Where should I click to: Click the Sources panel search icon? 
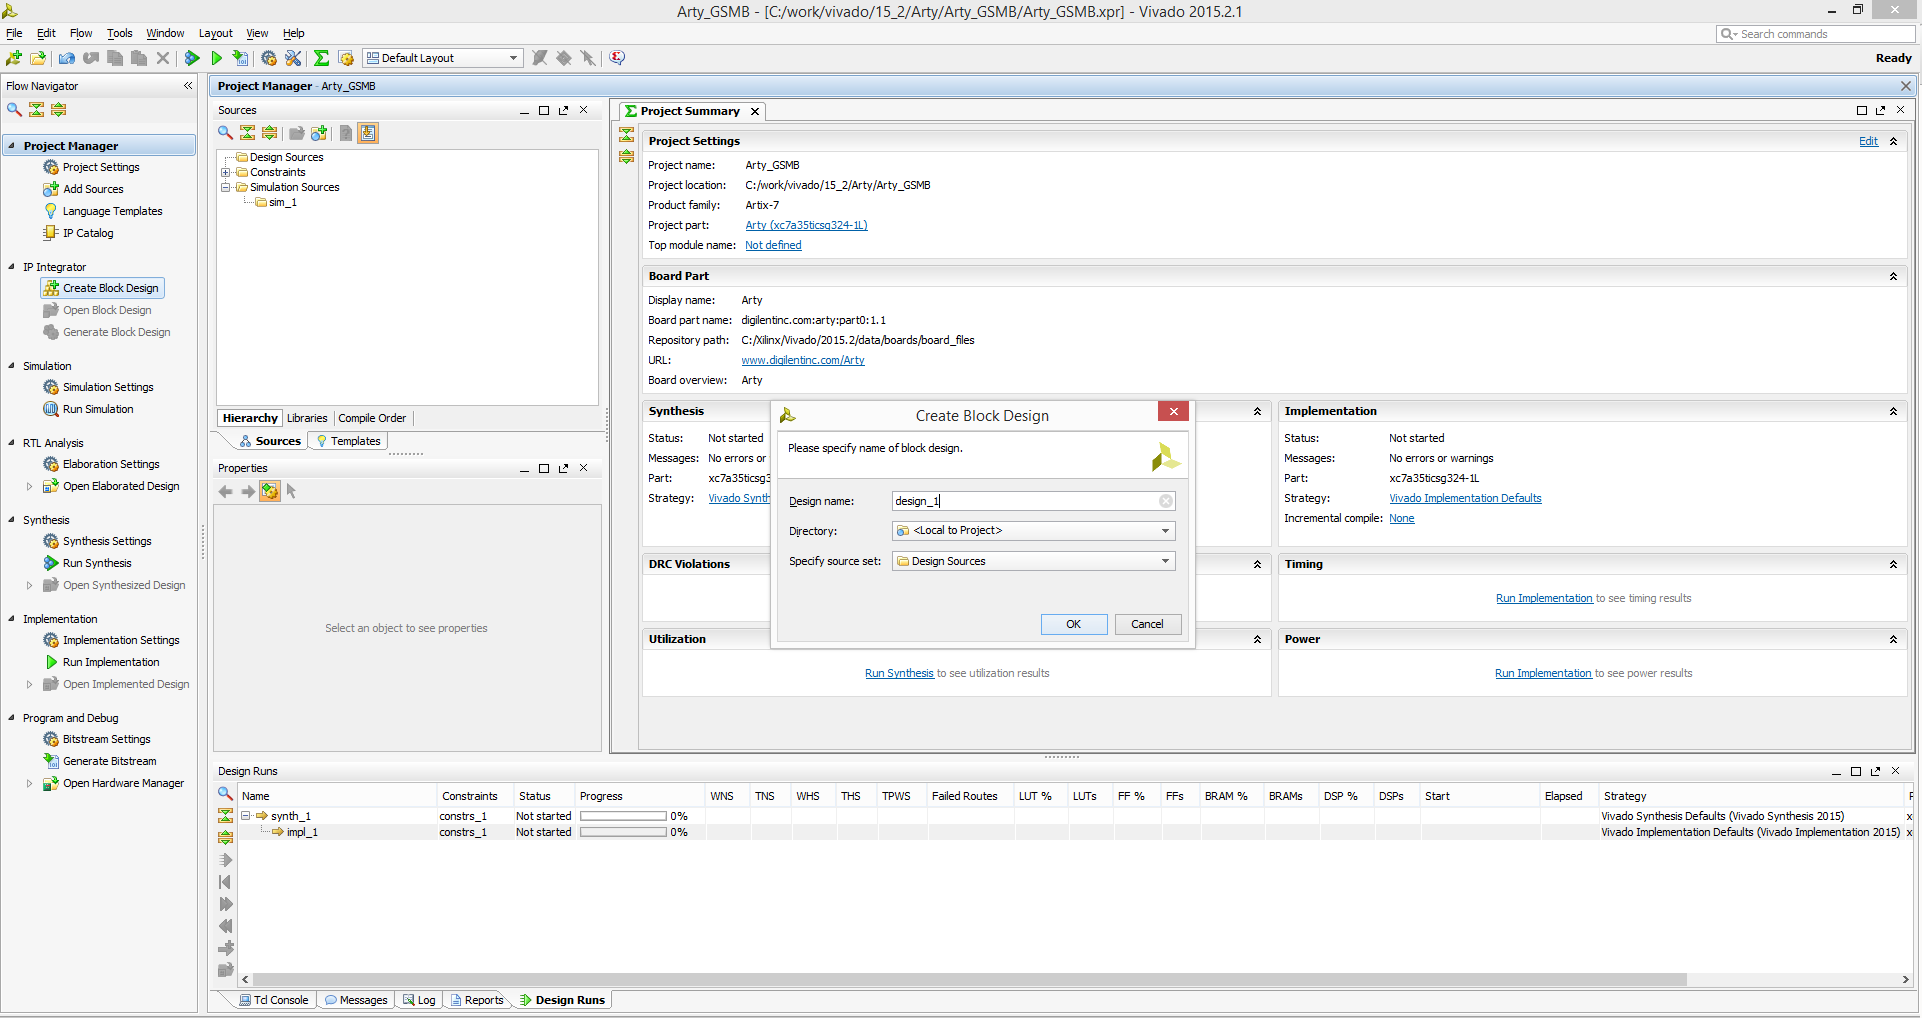coord(226,133)
